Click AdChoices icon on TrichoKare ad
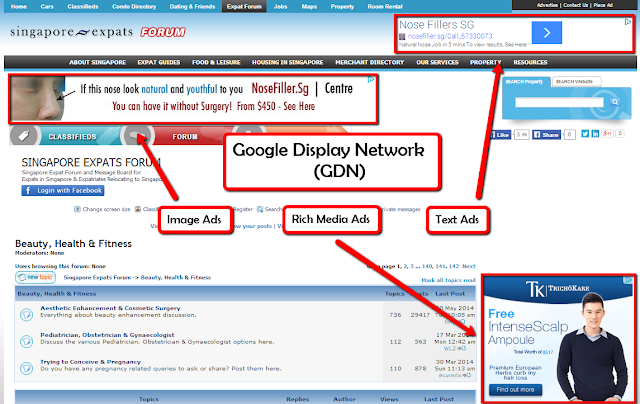The height and width of the screenshot is (404, 640). (628, 280)
